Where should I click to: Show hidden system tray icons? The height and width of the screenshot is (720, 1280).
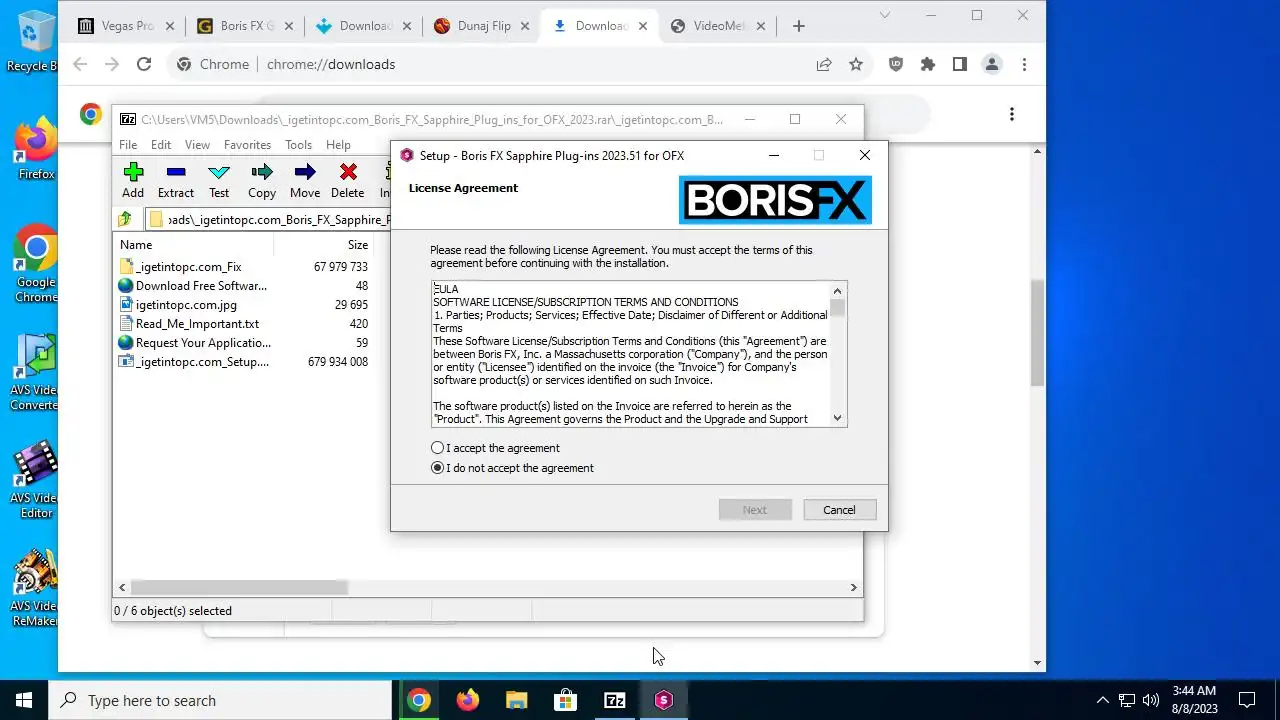(1102, 700)
